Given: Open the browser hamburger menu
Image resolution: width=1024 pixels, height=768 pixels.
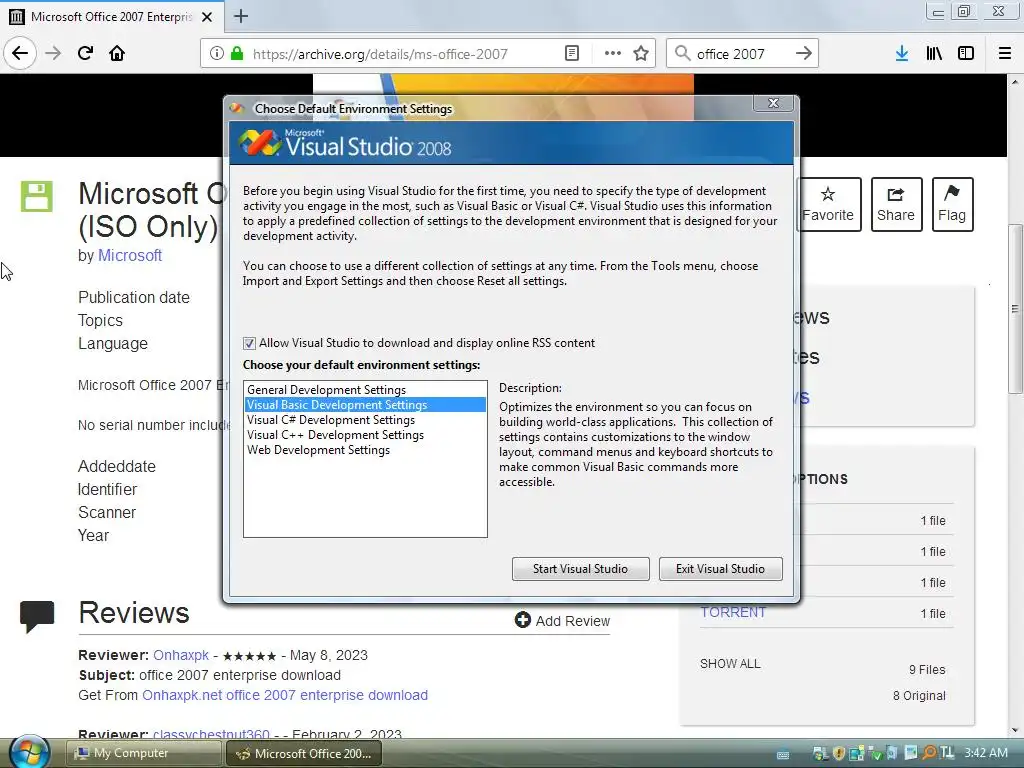Looking at the screenshot, I should [1005, 54].
